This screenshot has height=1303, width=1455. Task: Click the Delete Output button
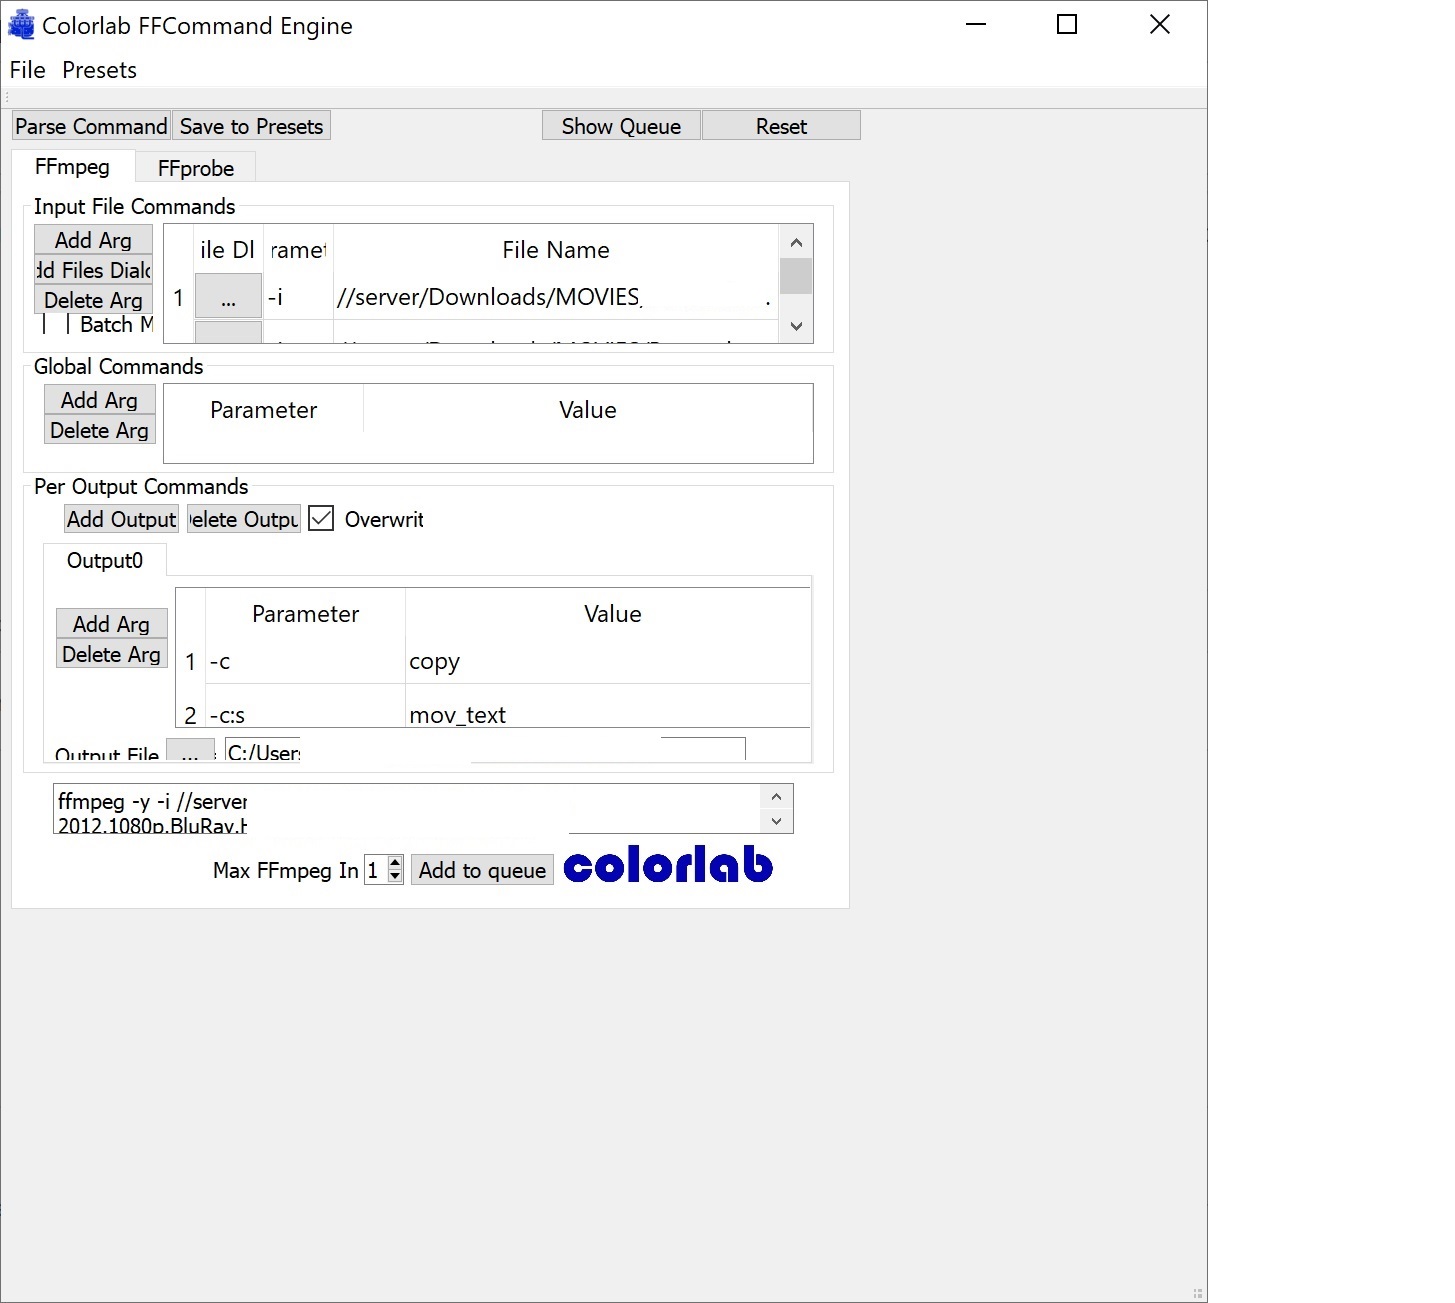[244, 519]
